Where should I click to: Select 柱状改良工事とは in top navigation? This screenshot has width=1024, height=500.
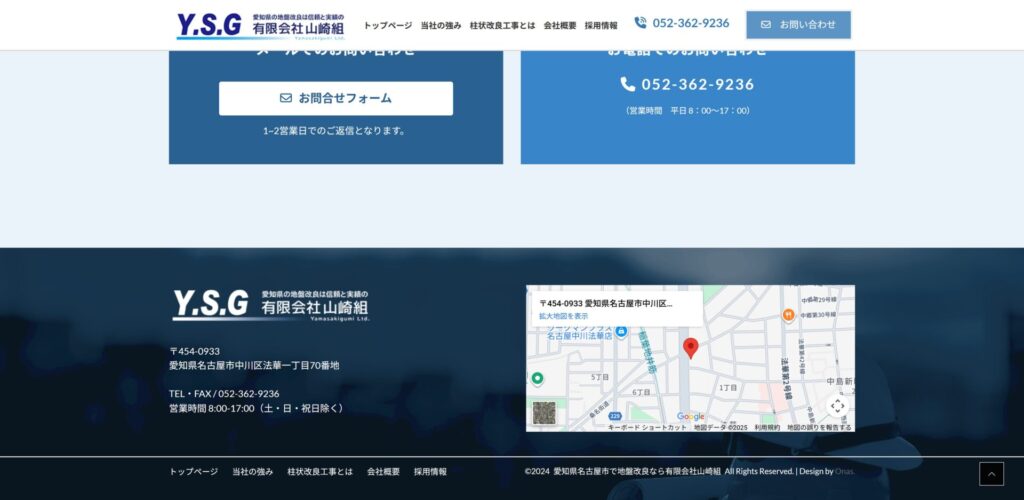pyautogui.click(x=502, y=25)
